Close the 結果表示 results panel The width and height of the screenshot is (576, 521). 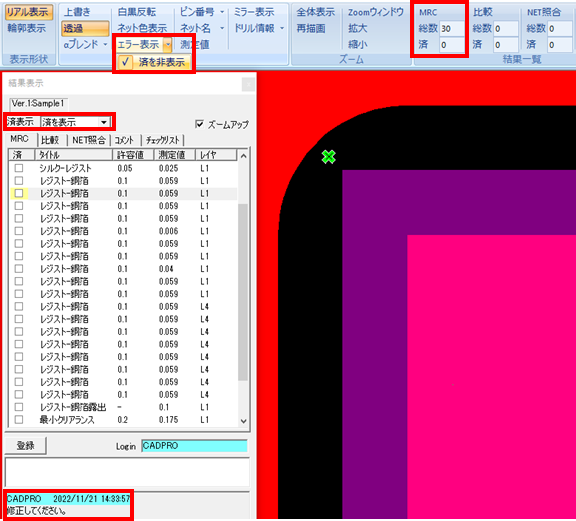(x=248, y=85)
